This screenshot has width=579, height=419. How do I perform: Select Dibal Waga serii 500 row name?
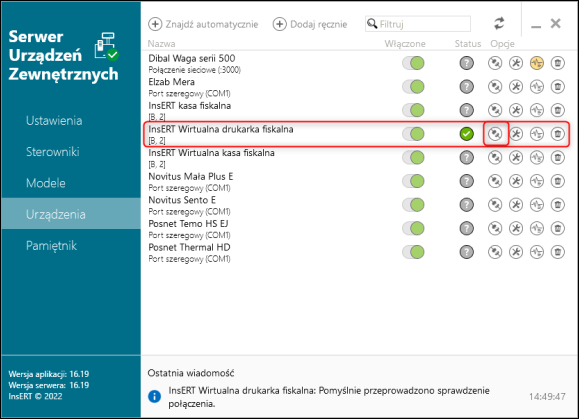click(x=192, y=58)
